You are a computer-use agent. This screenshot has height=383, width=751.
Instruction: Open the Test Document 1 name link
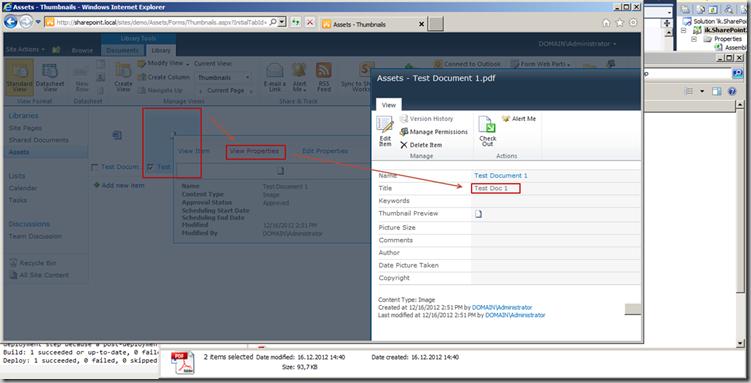501,176
